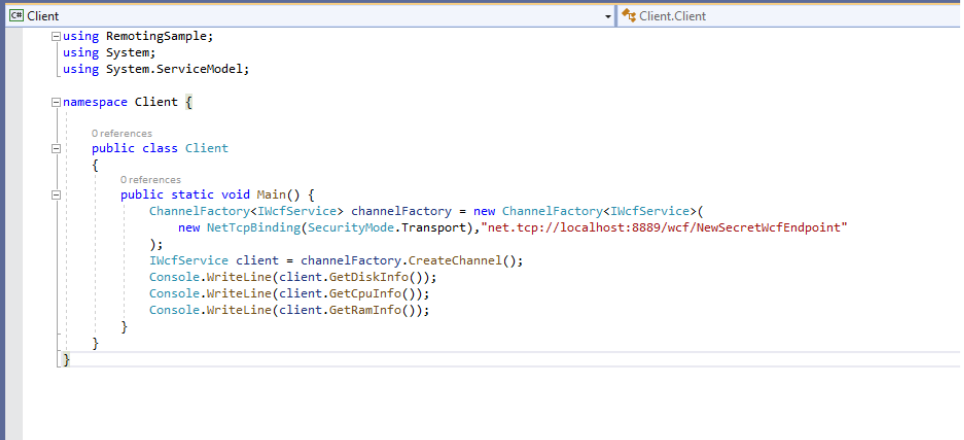This screenshot has width=964, height=440.
Task: Collapse the public class Client outline
Action: coord(56,148)
